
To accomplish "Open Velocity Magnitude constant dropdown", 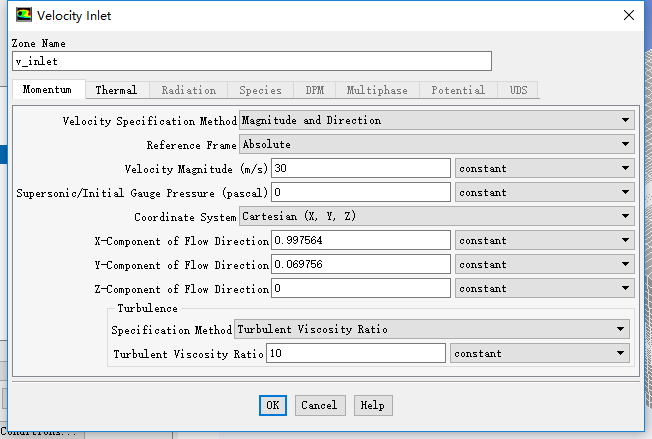I will [x=544, y=169].
